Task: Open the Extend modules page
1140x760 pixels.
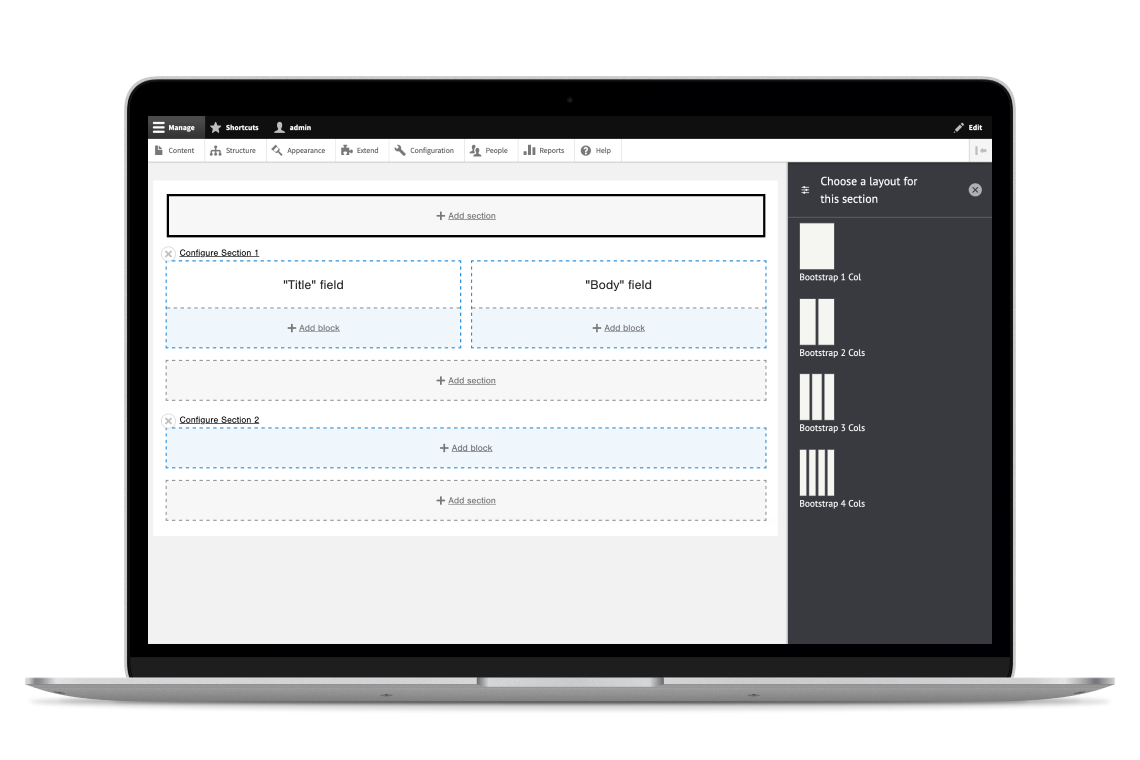Action: click(x=360, y=151)
